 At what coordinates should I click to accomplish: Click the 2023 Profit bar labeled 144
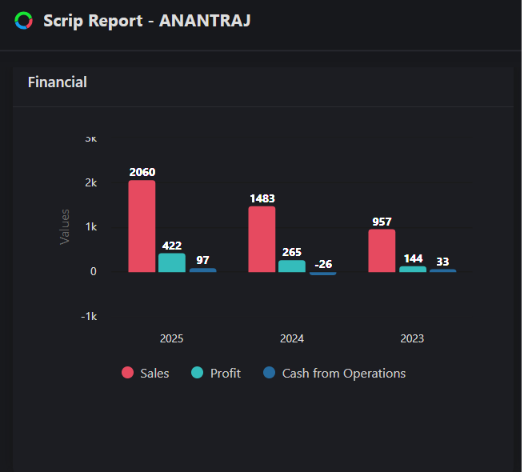click(x=413, y=269)
